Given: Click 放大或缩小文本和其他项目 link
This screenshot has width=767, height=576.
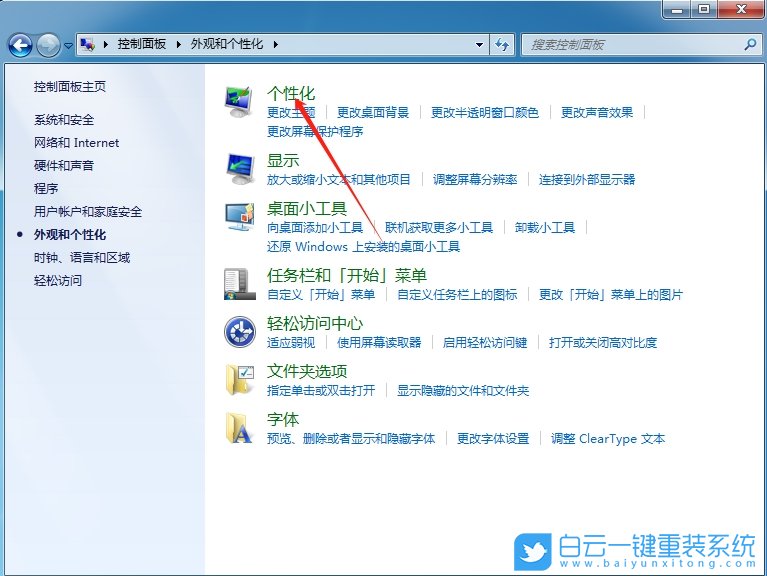Looking at the screenshot, I should point(338,179).
